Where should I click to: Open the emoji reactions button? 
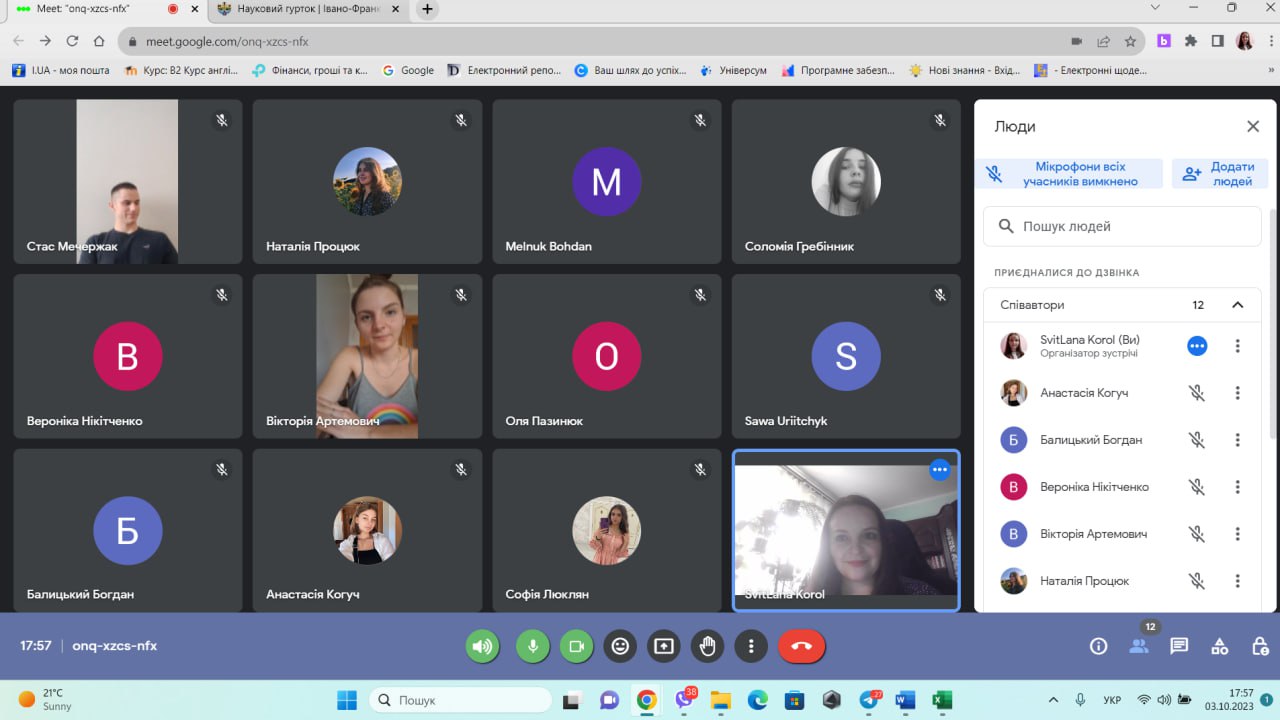tap(620, 646)
